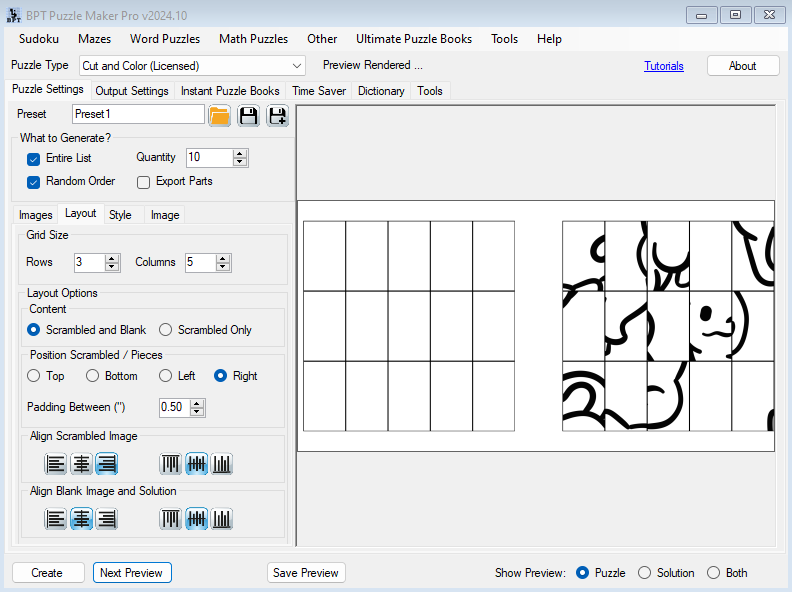Click the open preset folder icon
Screen dimensions: 792x592
[219, 115]
